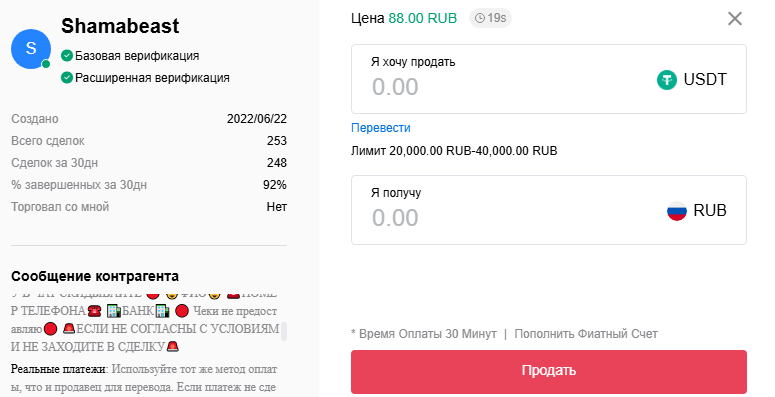The height and width of the screenshot is (397, 775).
Task: Click the 92% completion rate value
Action: coord(275,185)
